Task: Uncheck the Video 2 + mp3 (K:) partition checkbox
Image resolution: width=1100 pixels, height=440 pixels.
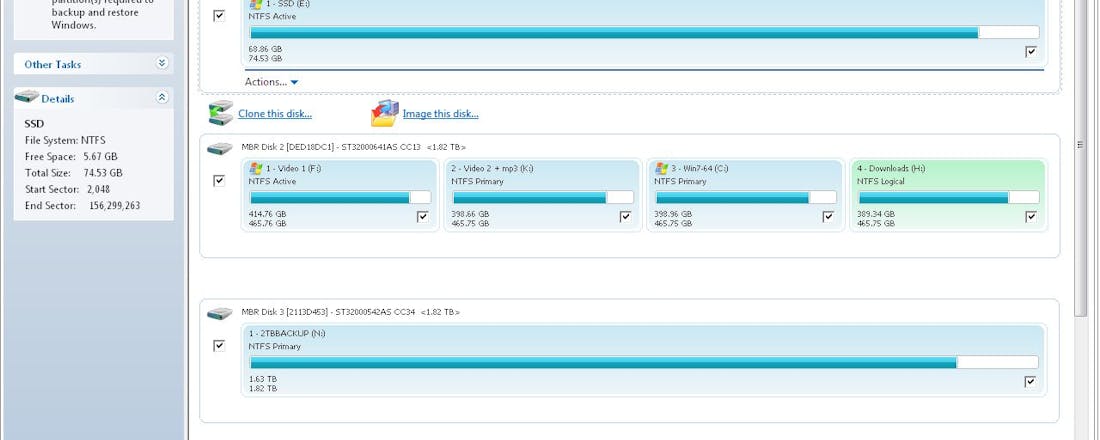Action: pyautogui.click(x=625, y=216)
